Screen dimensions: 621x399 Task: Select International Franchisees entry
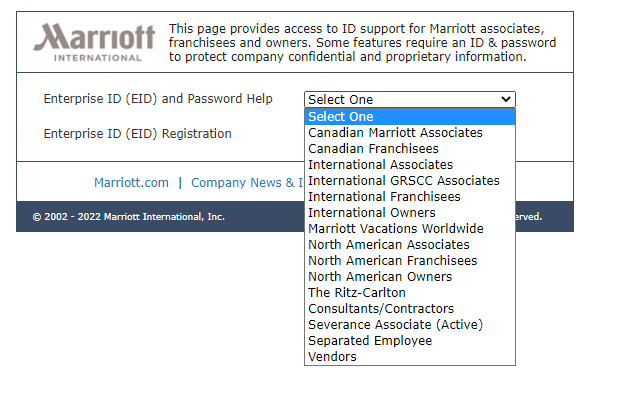[410, 197]
